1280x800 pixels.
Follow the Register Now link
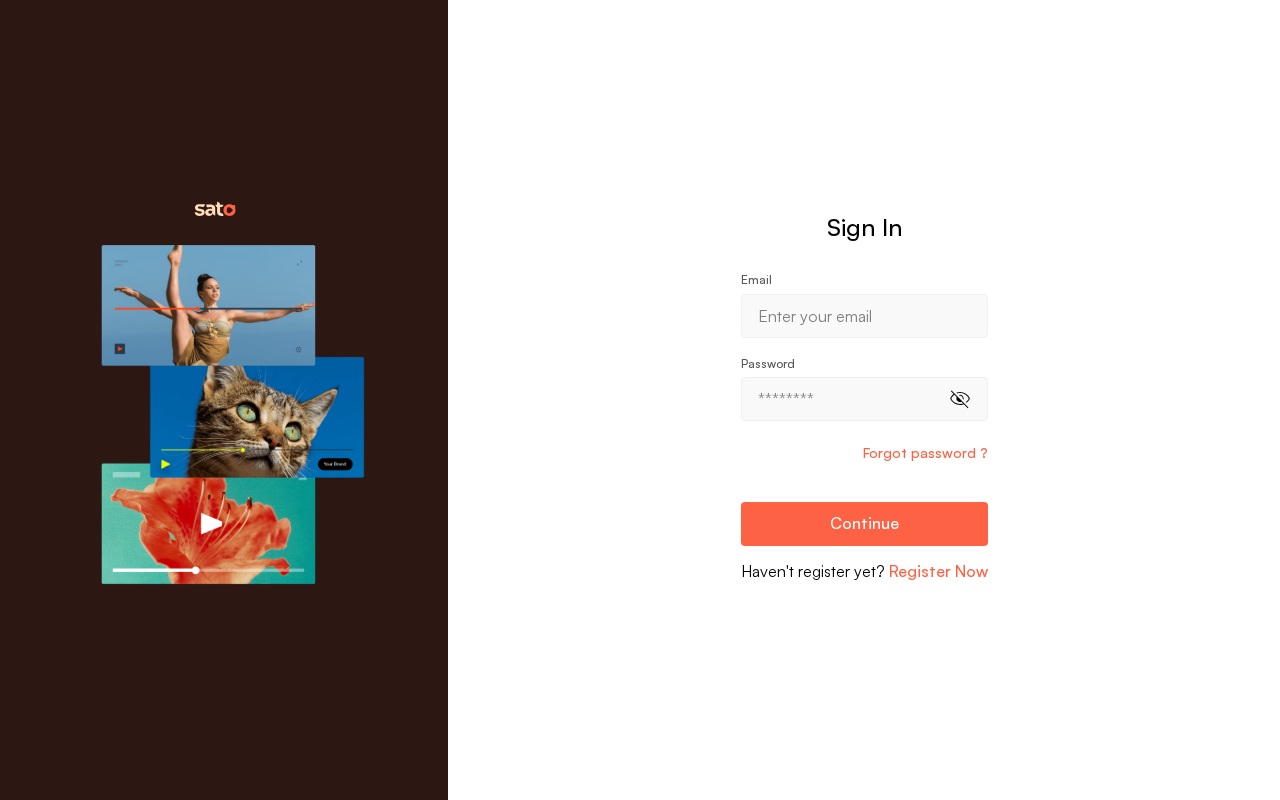coord(938,571)
